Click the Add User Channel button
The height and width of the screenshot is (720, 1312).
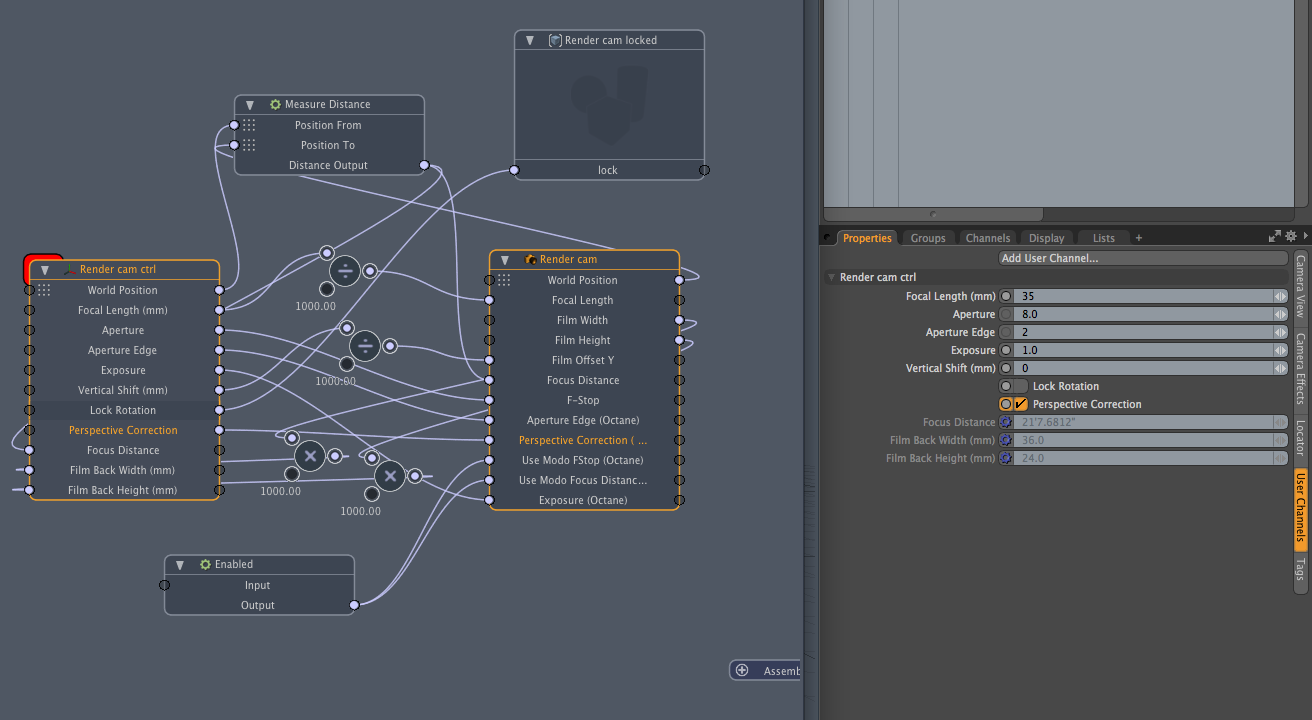[x=1143, y=258]
